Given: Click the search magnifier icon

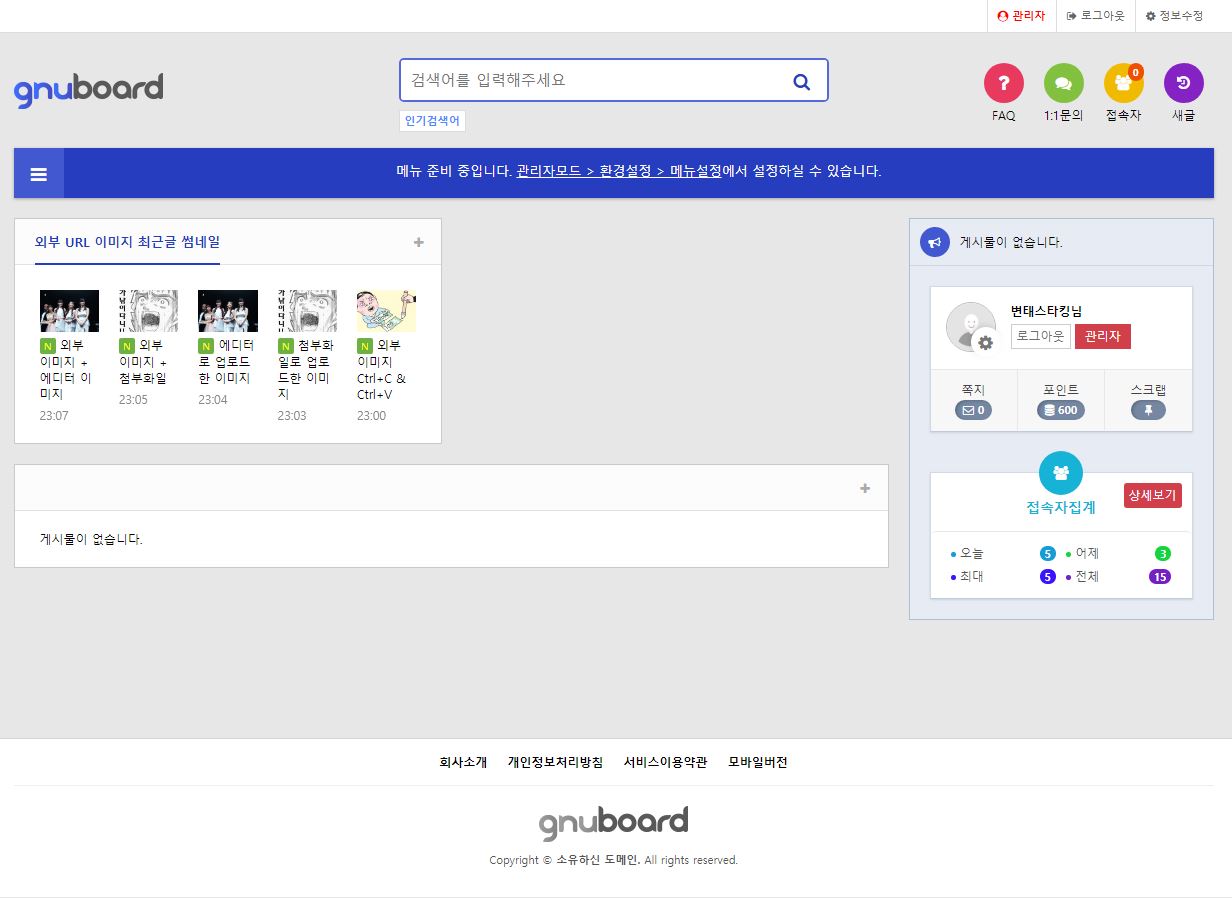Looking at the screenshot, I should click(x=801, y=81).
